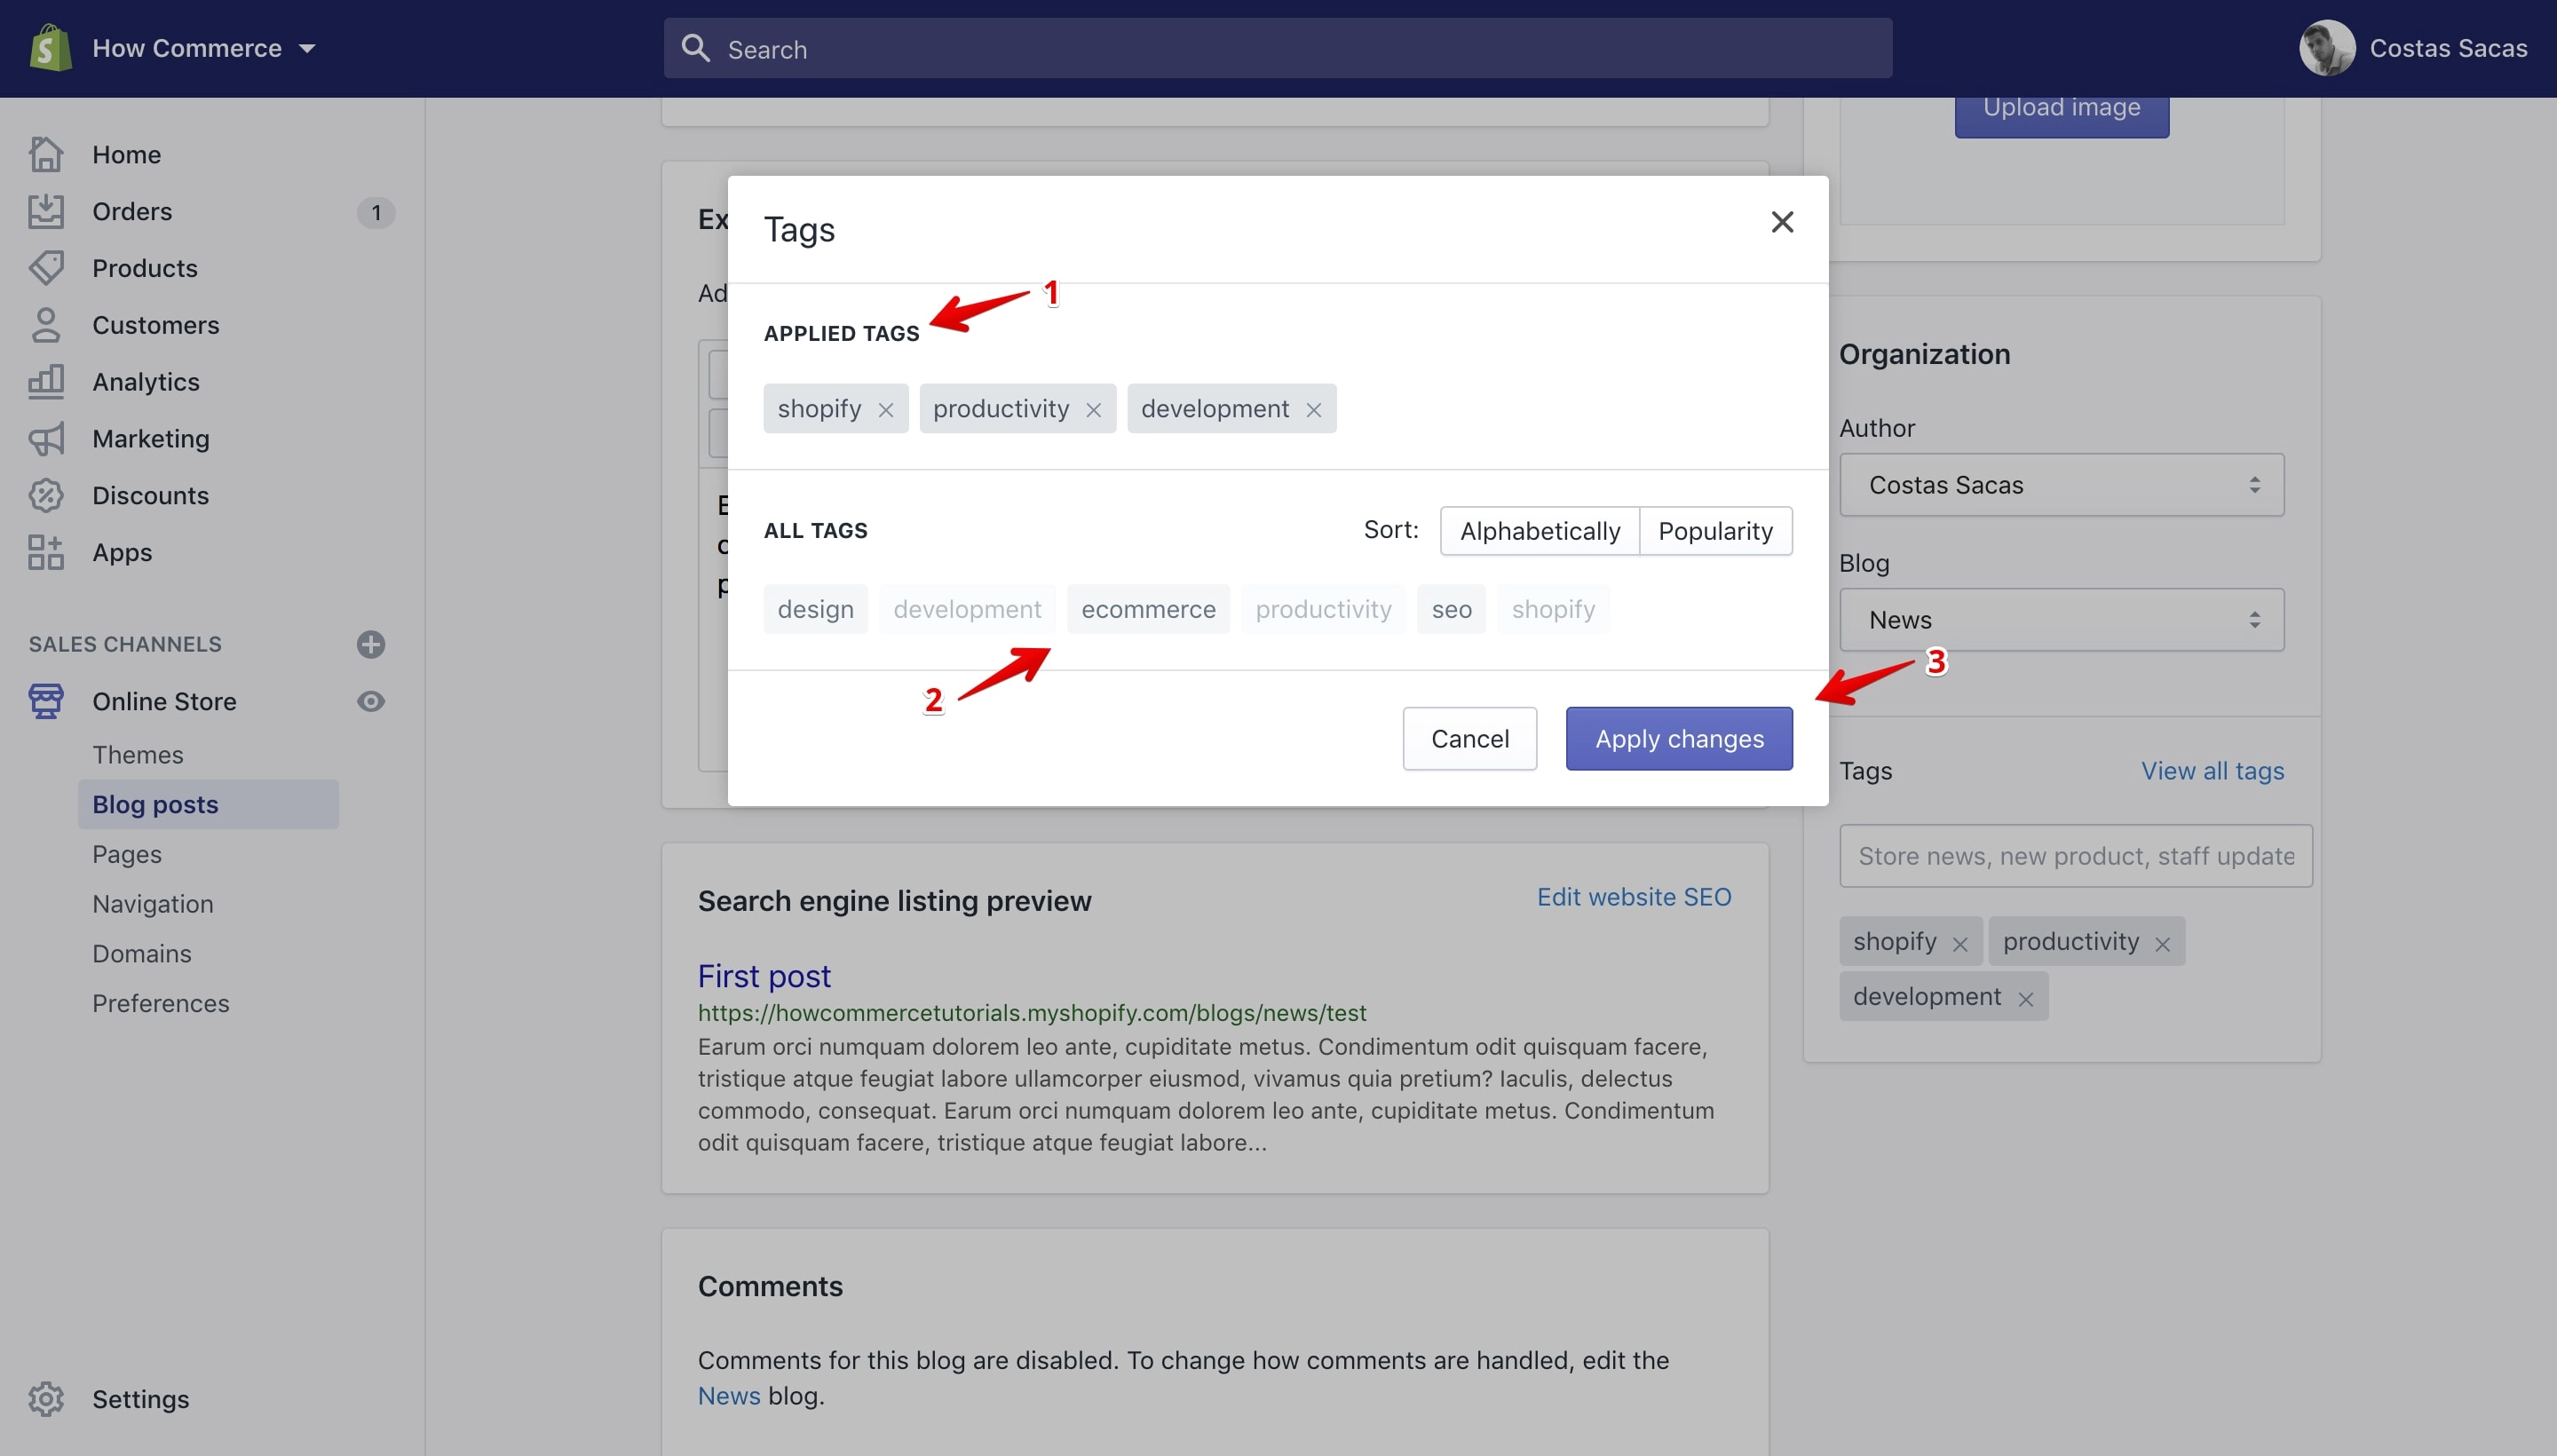Screen dimensions: 2557x1456
Task: Open Navigation under Online Store
Action: coord(153,904)
